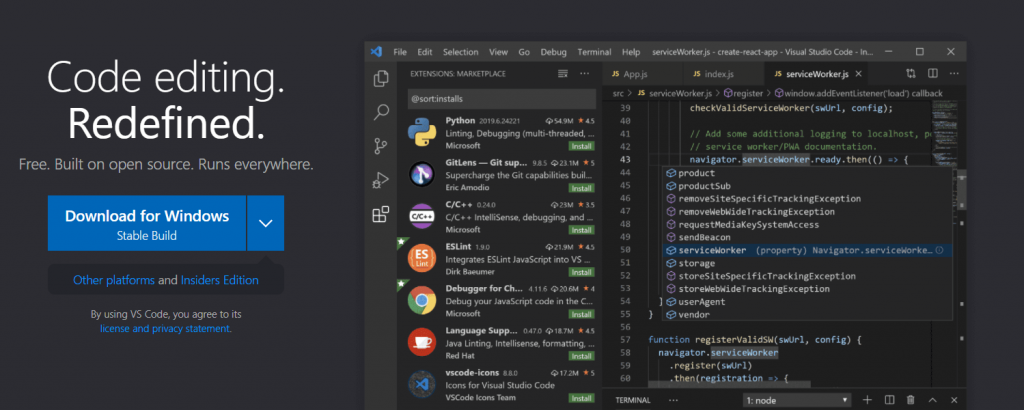Open the Insiders Edition link
Viewport: 1024px width, 410px height.
pos(219,280)
